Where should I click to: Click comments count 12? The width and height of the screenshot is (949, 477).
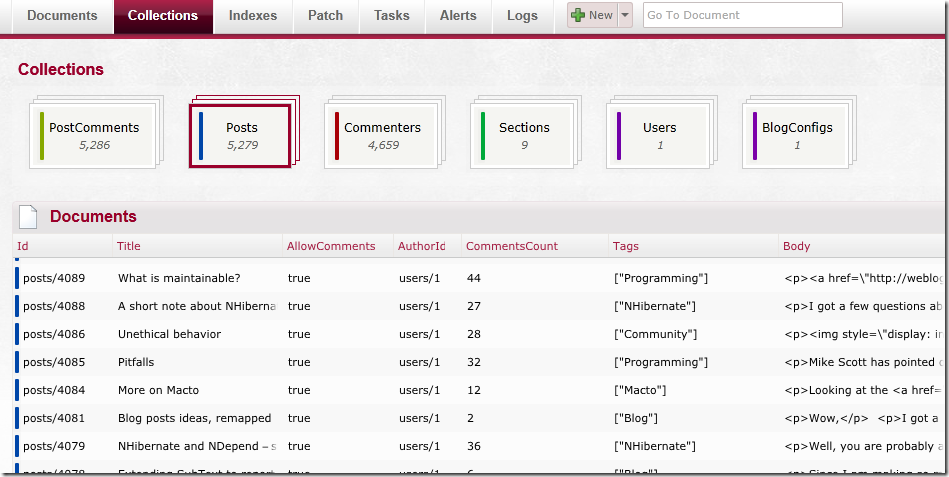[474, 390]
